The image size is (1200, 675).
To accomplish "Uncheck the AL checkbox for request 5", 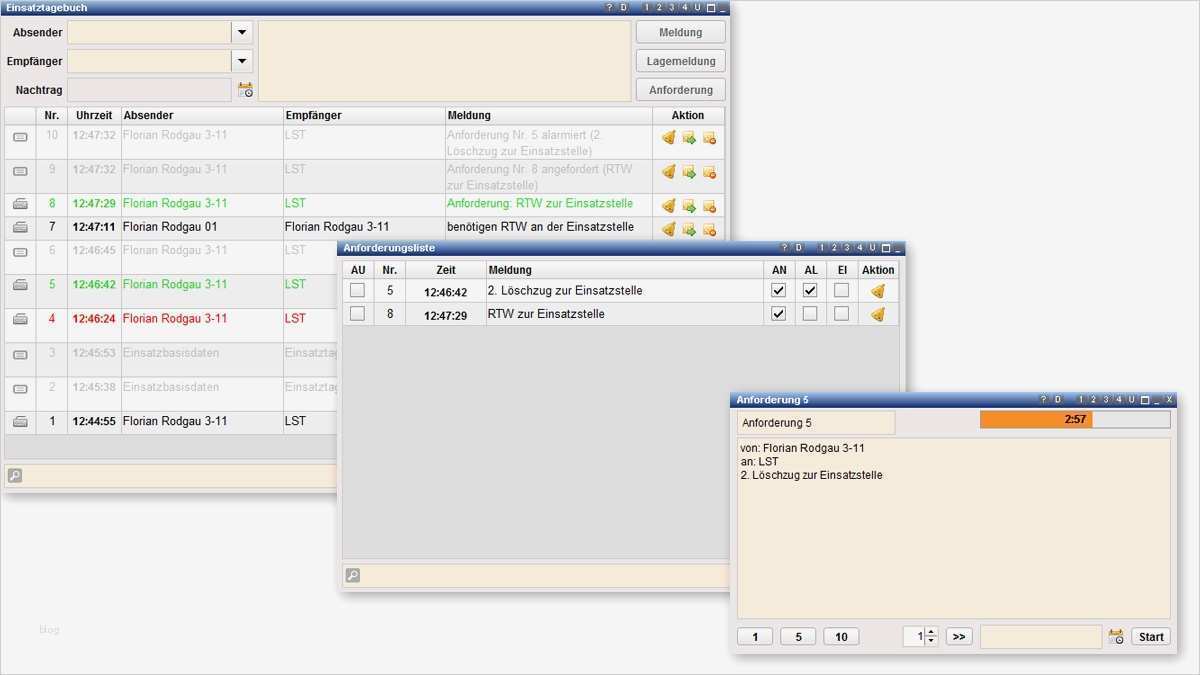I will [810, 290].
